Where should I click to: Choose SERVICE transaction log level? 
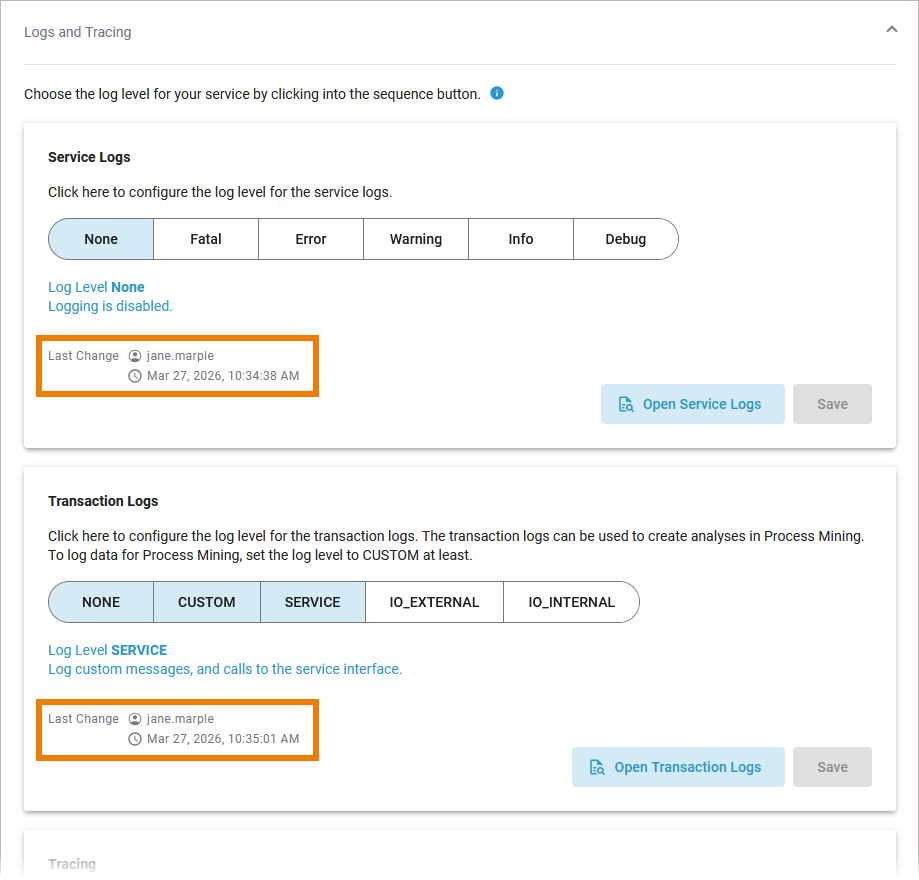point(313,602)
